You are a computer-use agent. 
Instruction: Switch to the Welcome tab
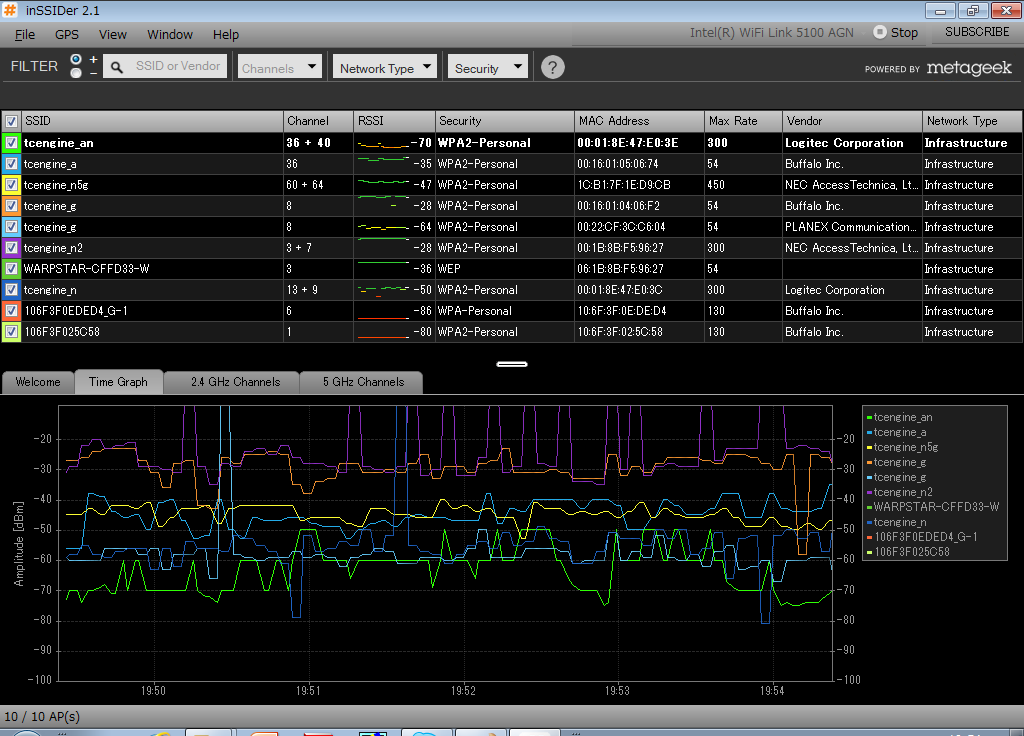pyautogui.click(x=38, y=382)
